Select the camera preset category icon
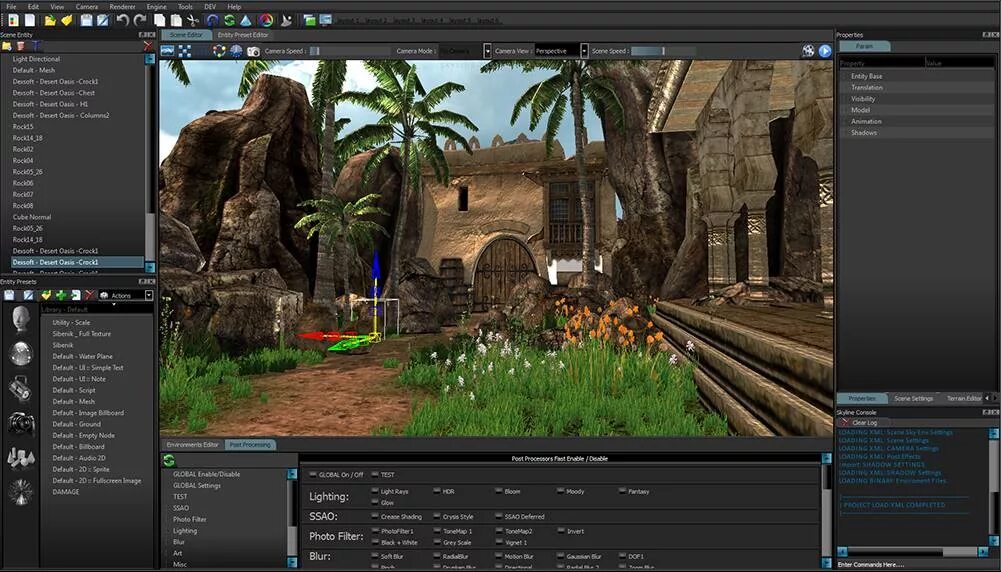Image resolution: width=1001 pixels, height=572 pixels. (20, 422)
